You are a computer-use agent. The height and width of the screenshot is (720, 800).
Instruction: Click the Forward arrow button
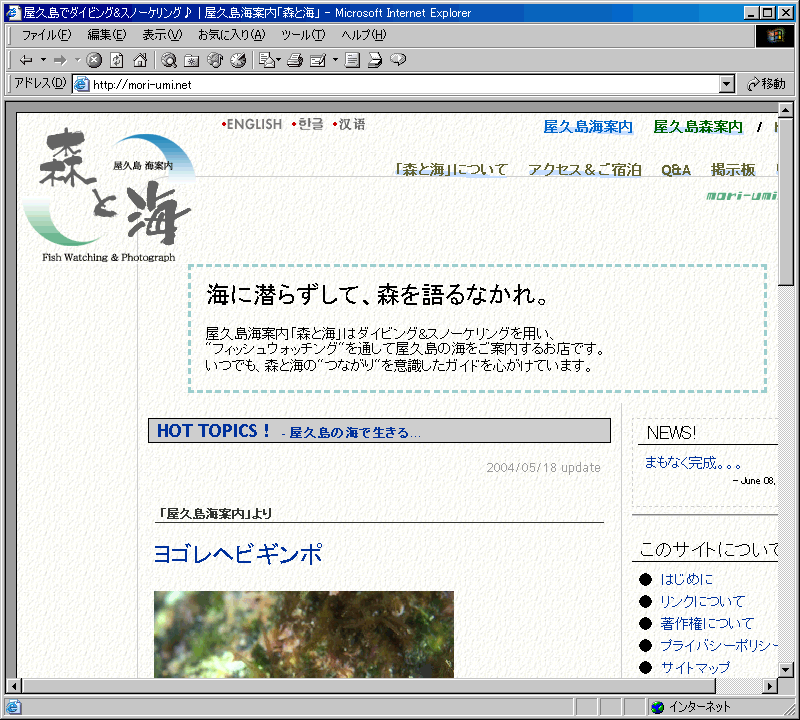60,60
